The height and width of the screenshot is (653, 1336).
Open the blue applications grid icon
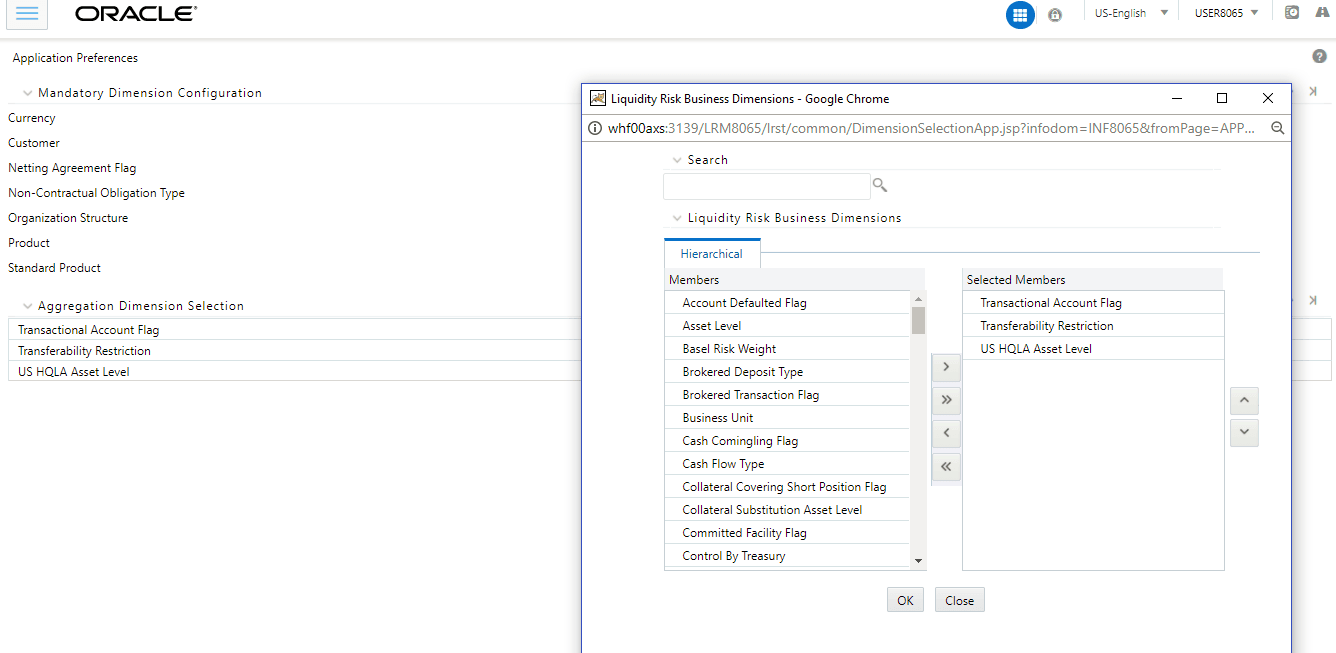pyautogui.click(x=1020, y=14)
